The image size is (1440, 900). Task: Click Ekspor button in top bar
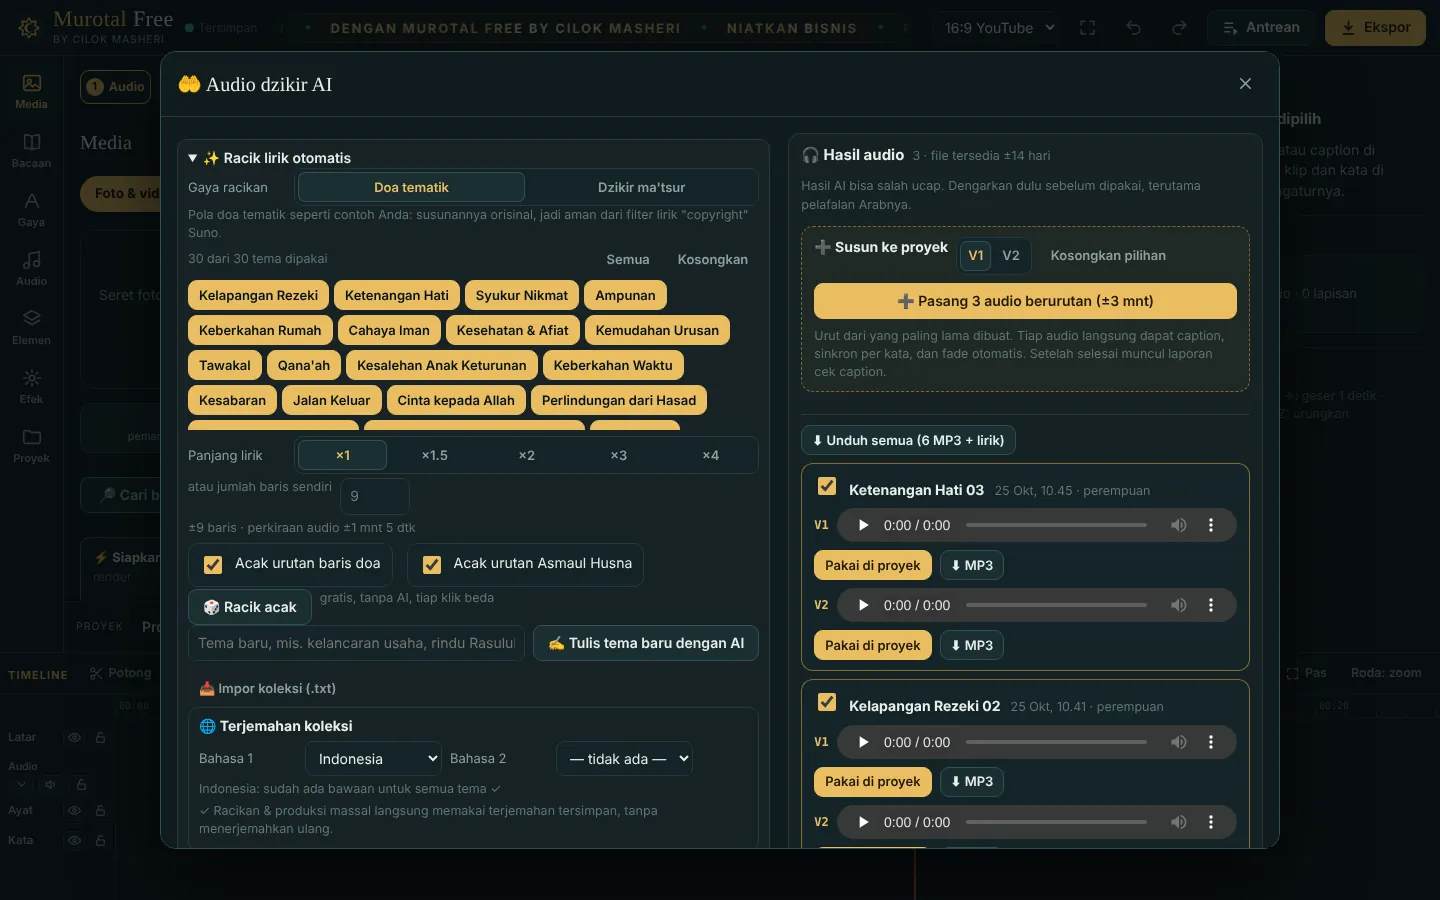pos(1375,28)
